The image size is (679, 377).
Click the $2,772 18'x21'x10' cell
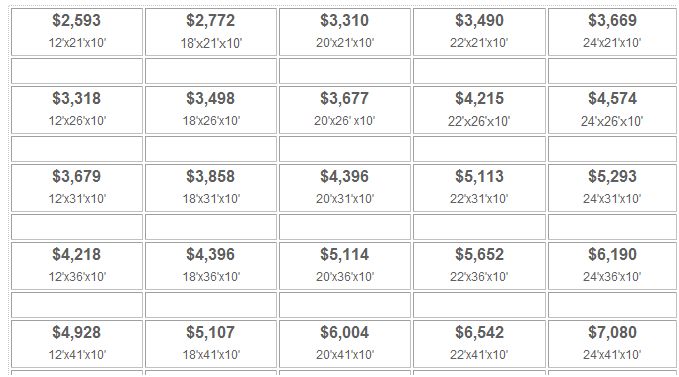(x=211, y=32)
